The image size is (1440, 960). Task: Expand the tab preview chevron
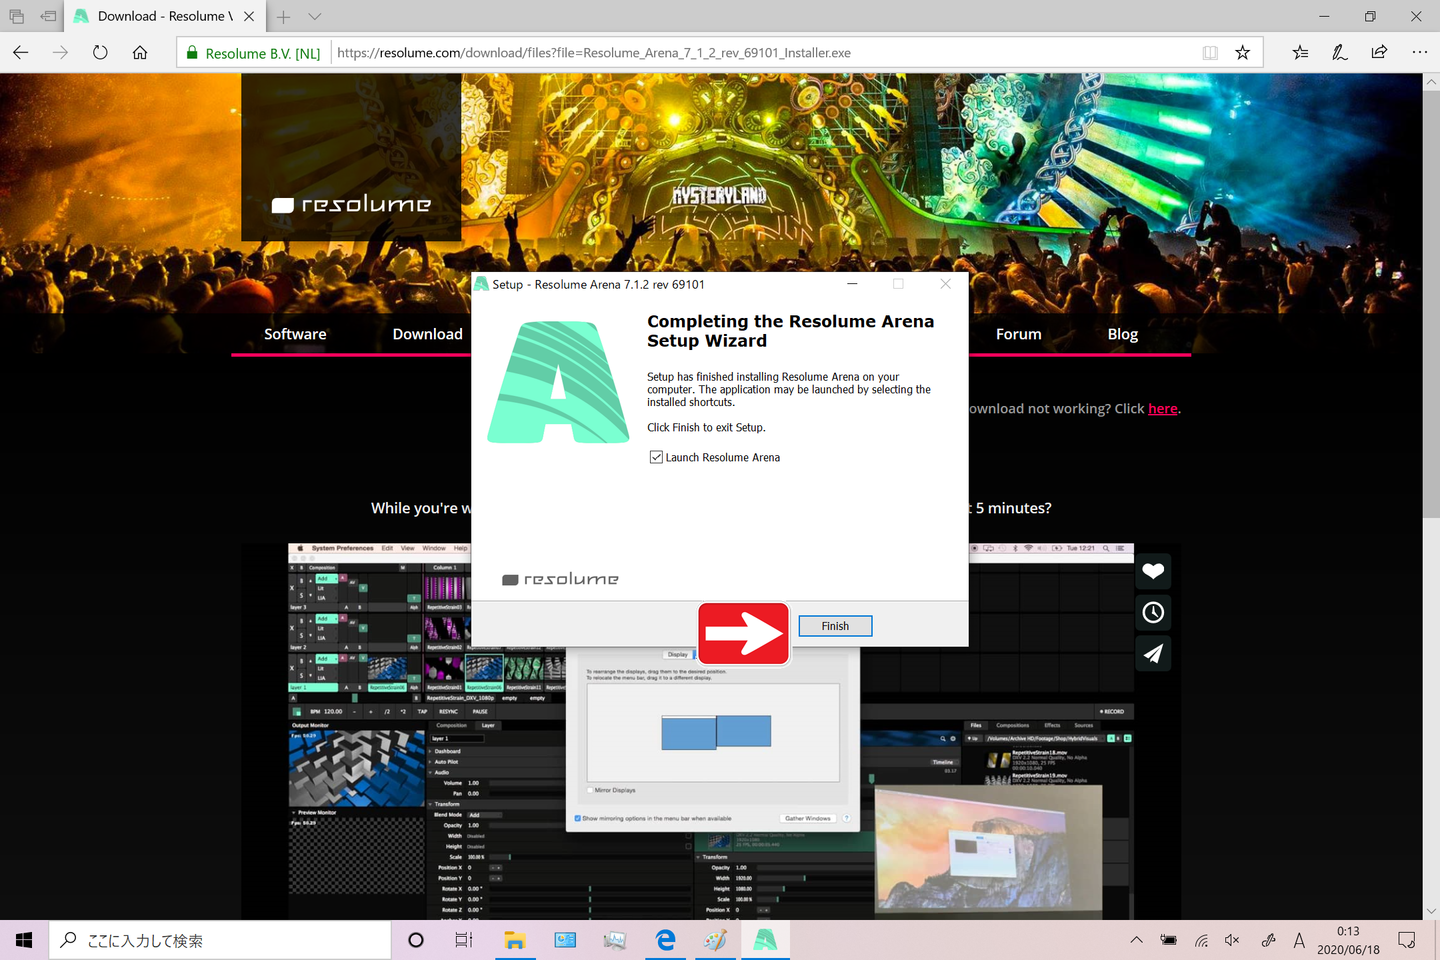(315, 16)
